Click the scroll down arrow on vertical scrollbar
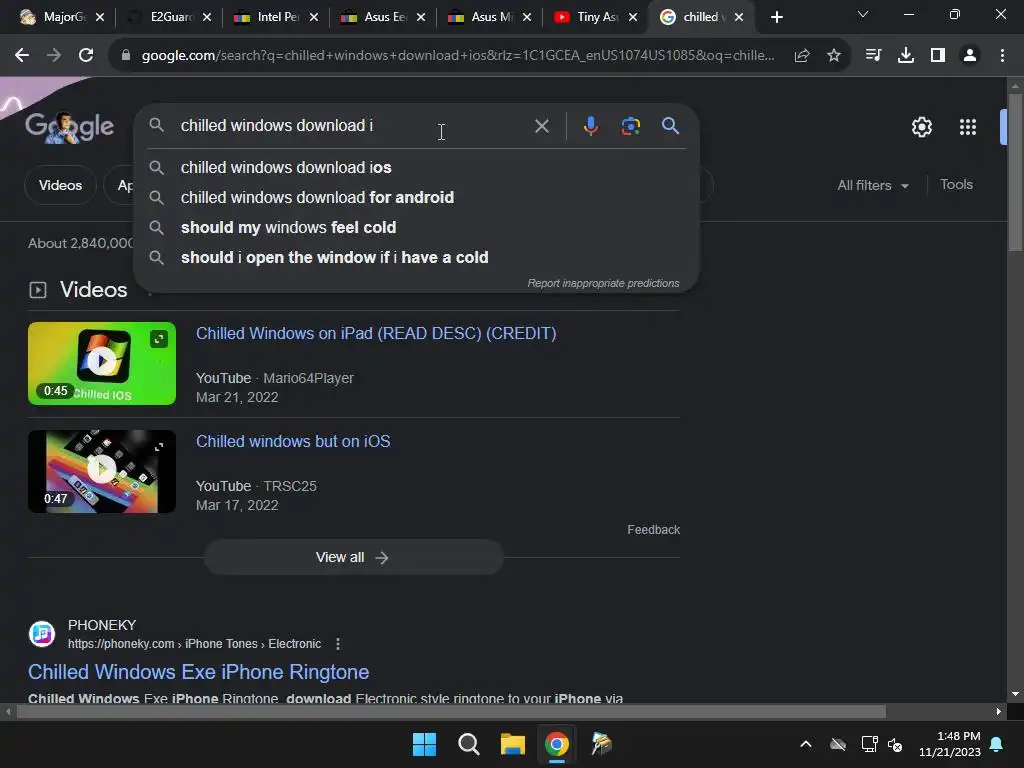Screen dimensions: 1024x768 1014,694
